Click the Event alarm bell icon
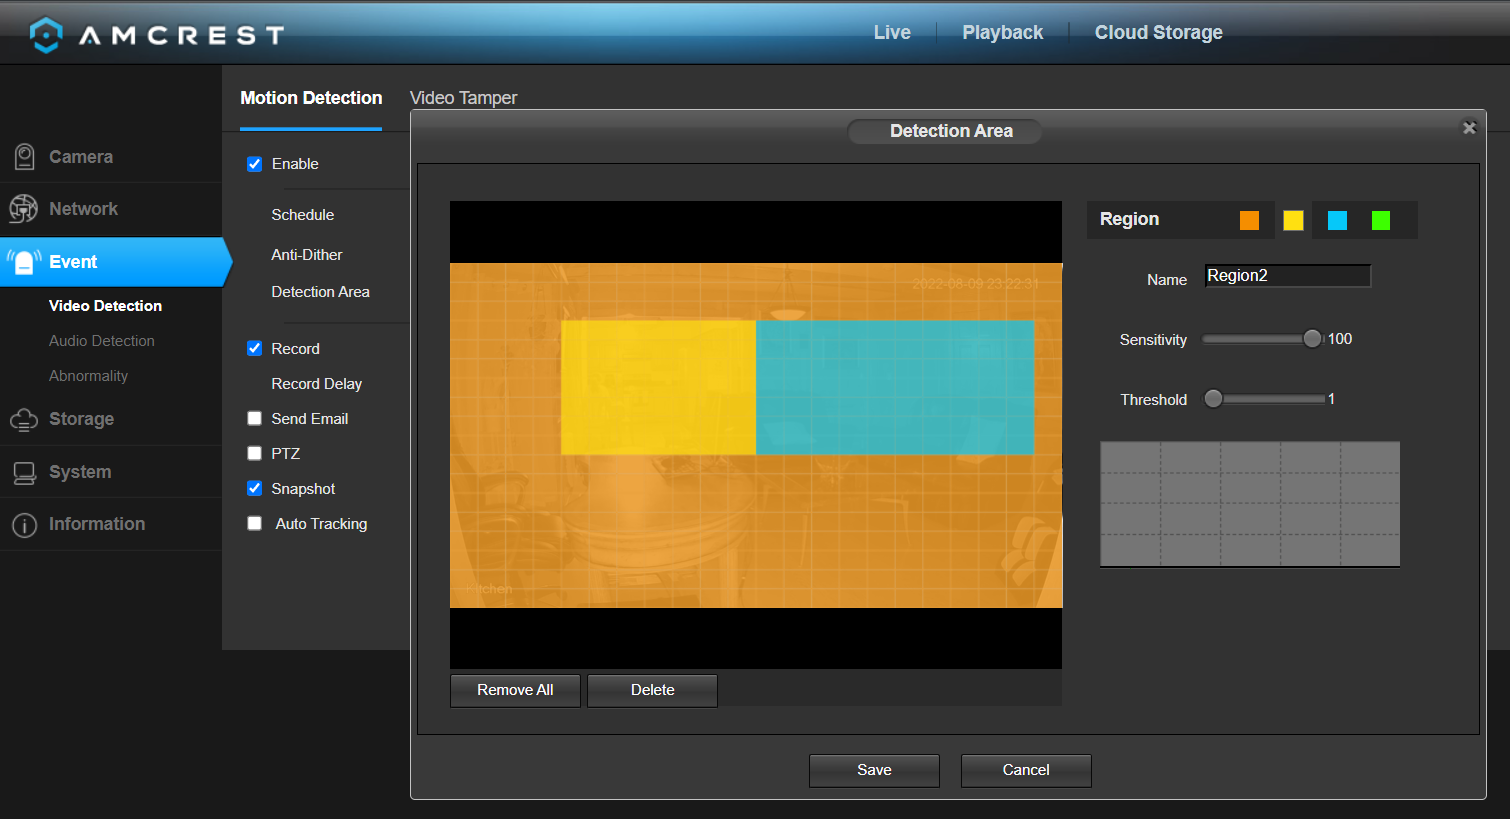This screenshot has width=1510, height=819. (24, 262)
